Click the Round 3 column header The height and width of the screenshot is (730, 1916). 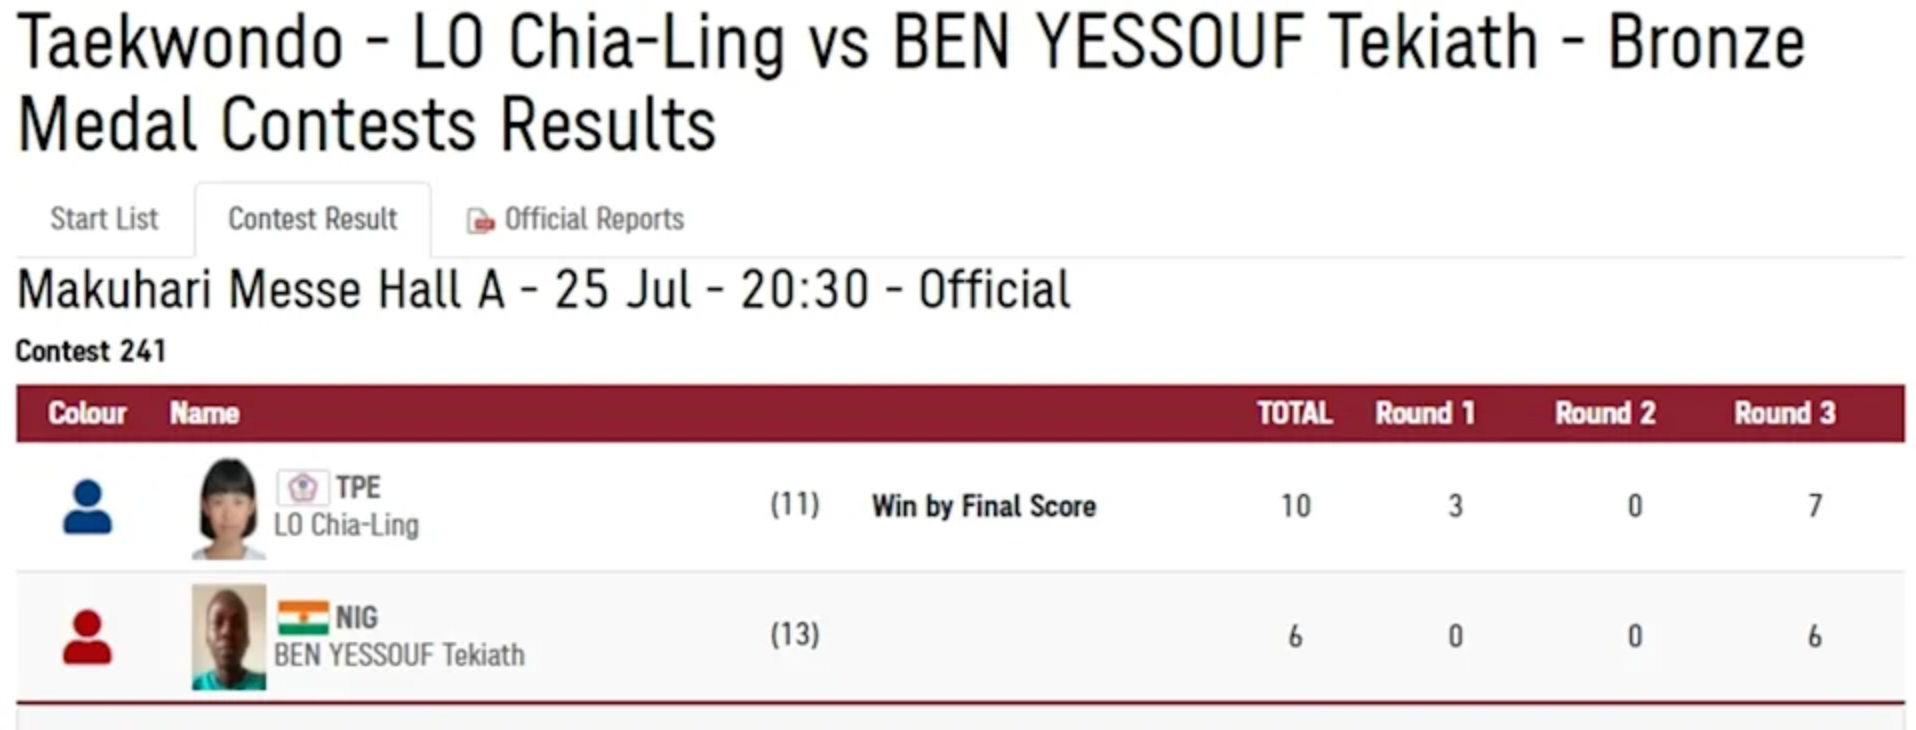coord(1785,413)
